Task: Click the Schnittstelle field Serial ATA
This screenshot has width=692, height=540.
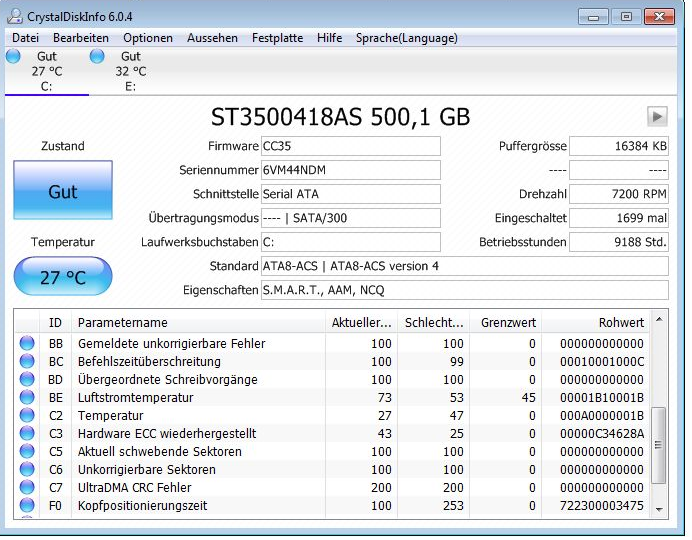Action: [x=350, y=194]
